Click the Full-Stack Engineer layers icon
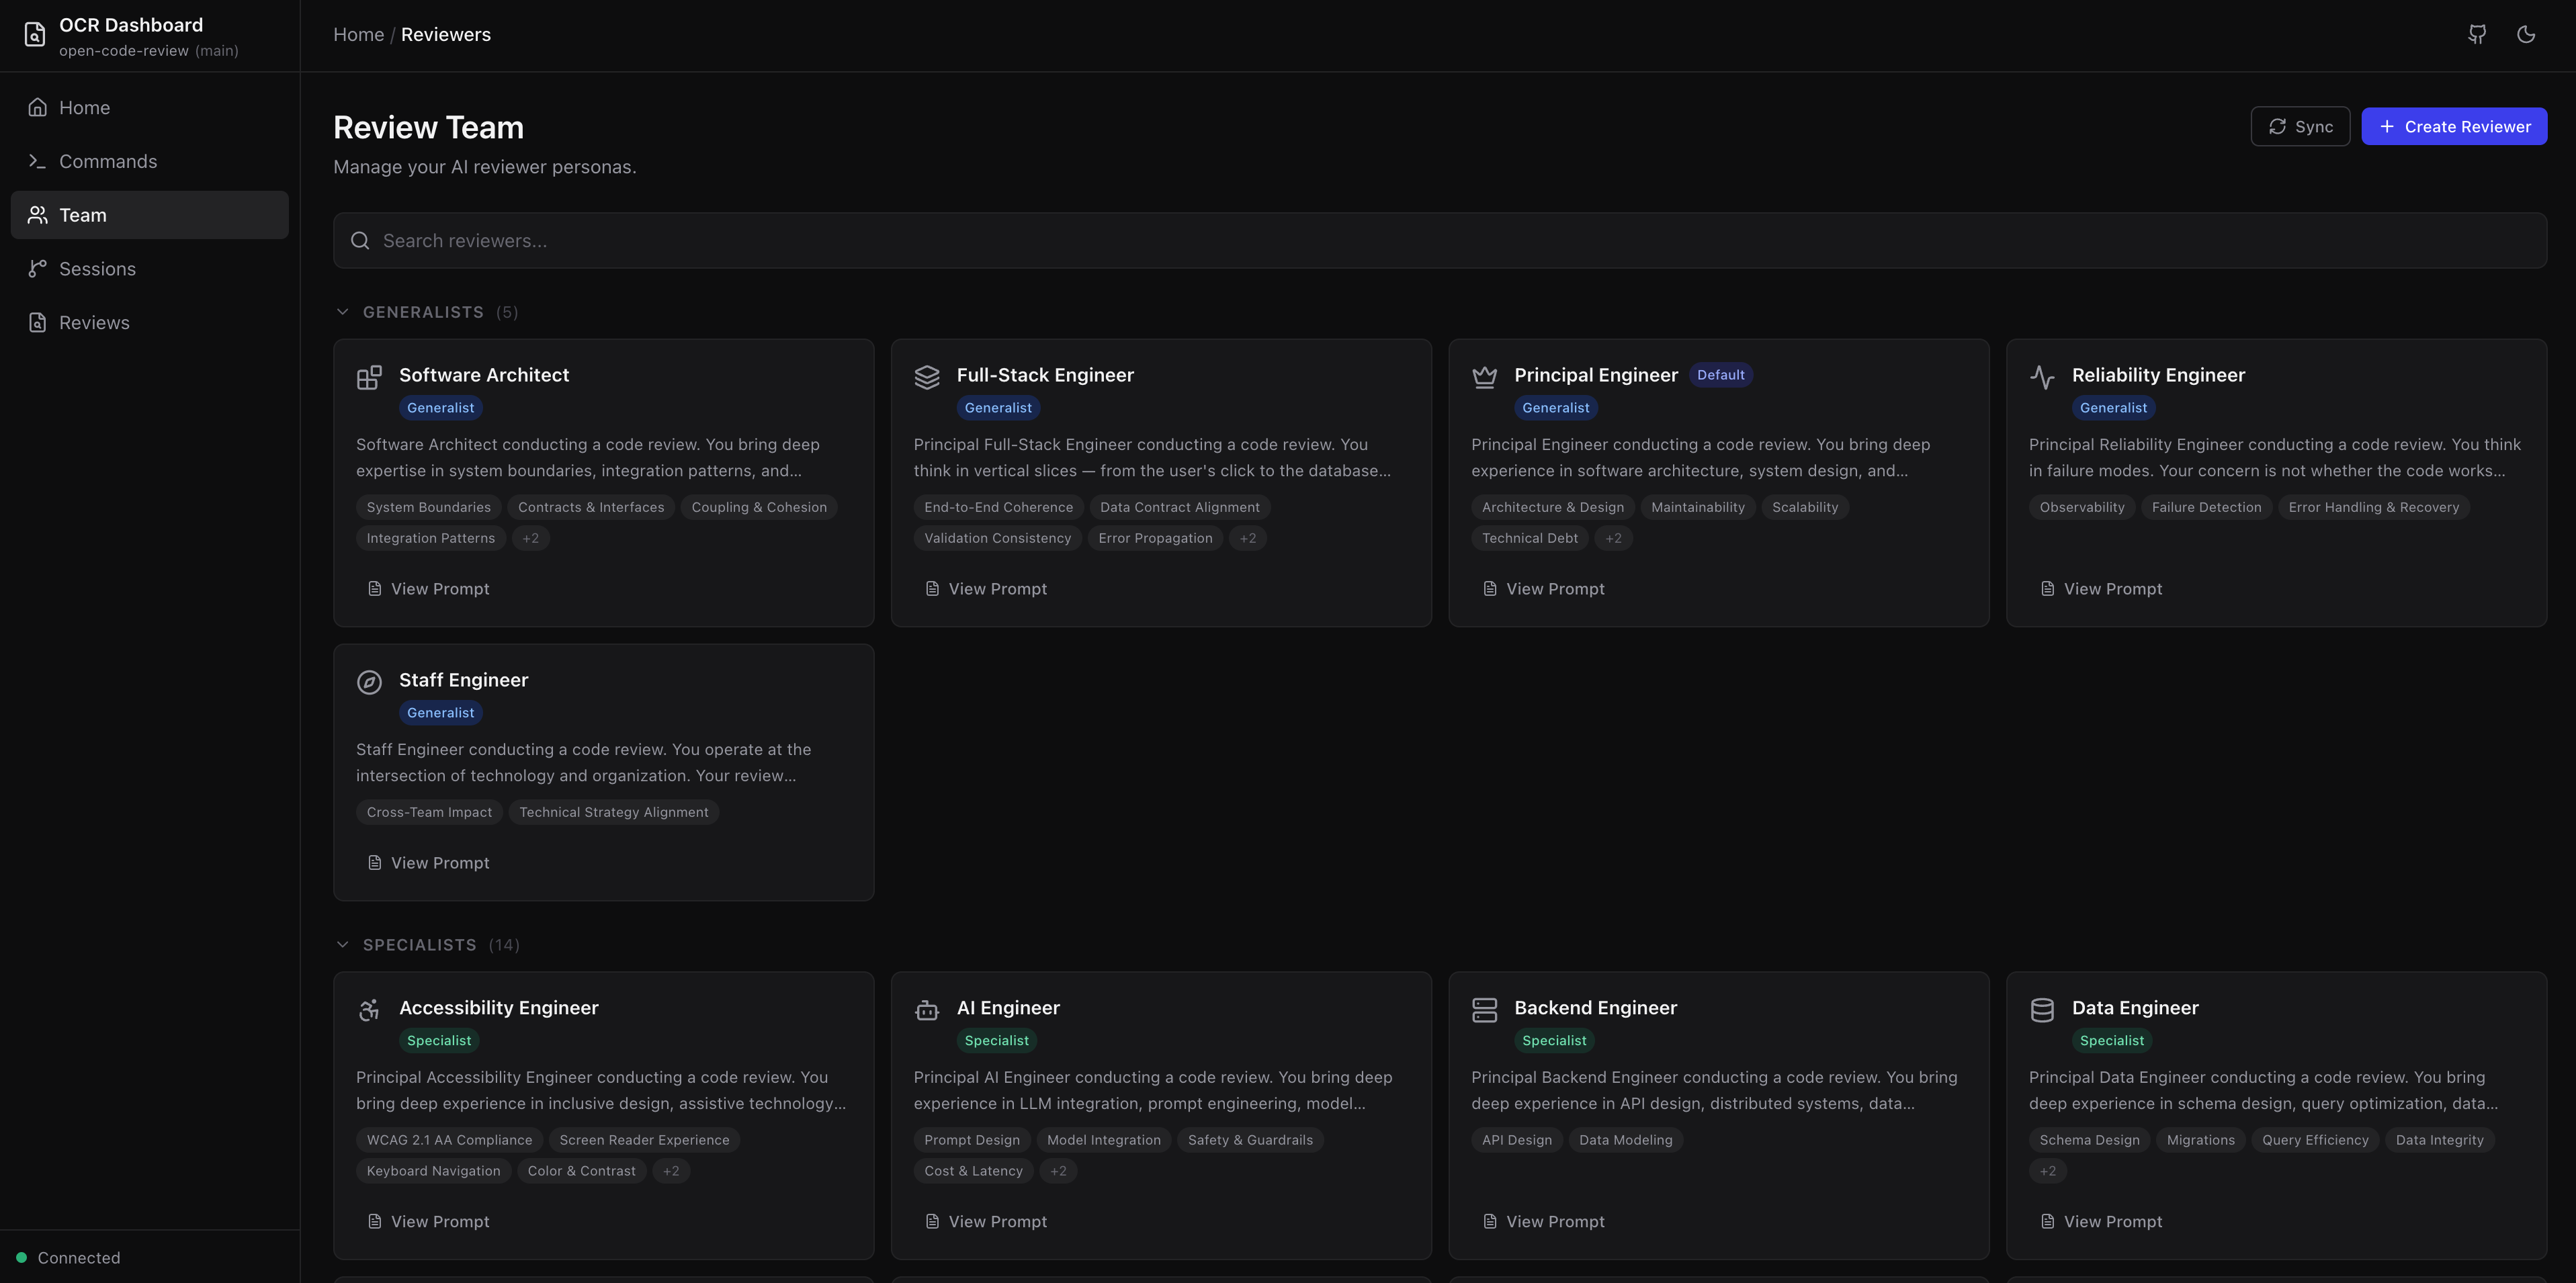Image resolution: width=2576 pixels, height=1283 pixels. 927,377
